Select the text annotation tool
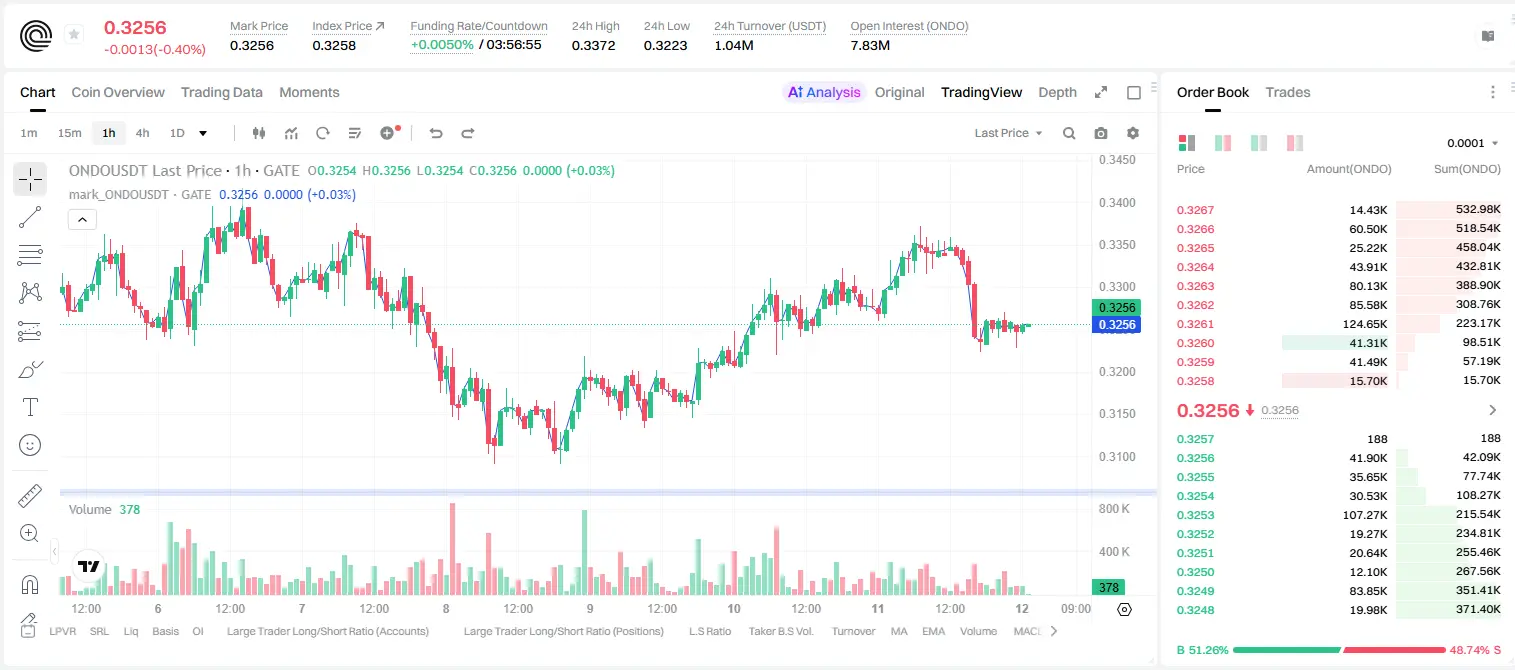The height and width of the screenshot is (670, 1515). click(x=30, y=407)
